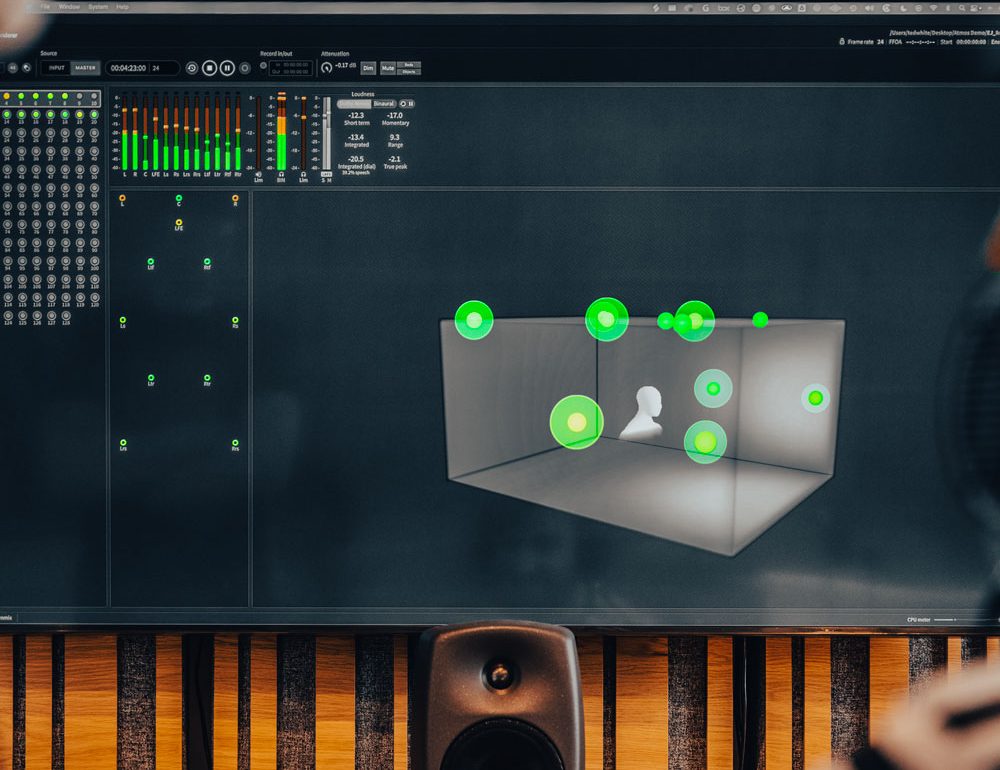Select INPUT as the source
Screen dimensions: 1000x770
click(56, 68)
